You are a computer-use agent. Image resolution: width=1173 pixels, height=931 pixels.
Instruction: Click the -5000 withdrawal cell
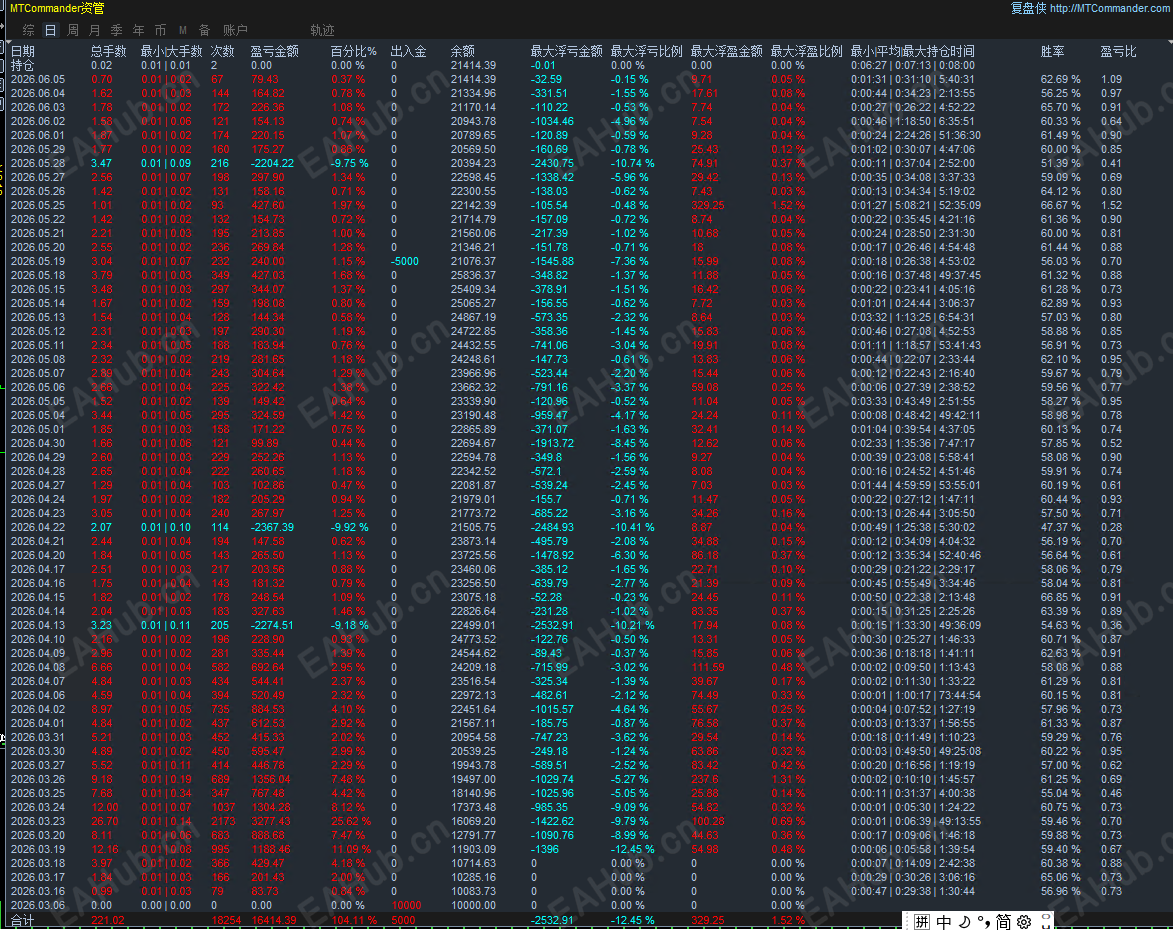[x=405, y=261]
